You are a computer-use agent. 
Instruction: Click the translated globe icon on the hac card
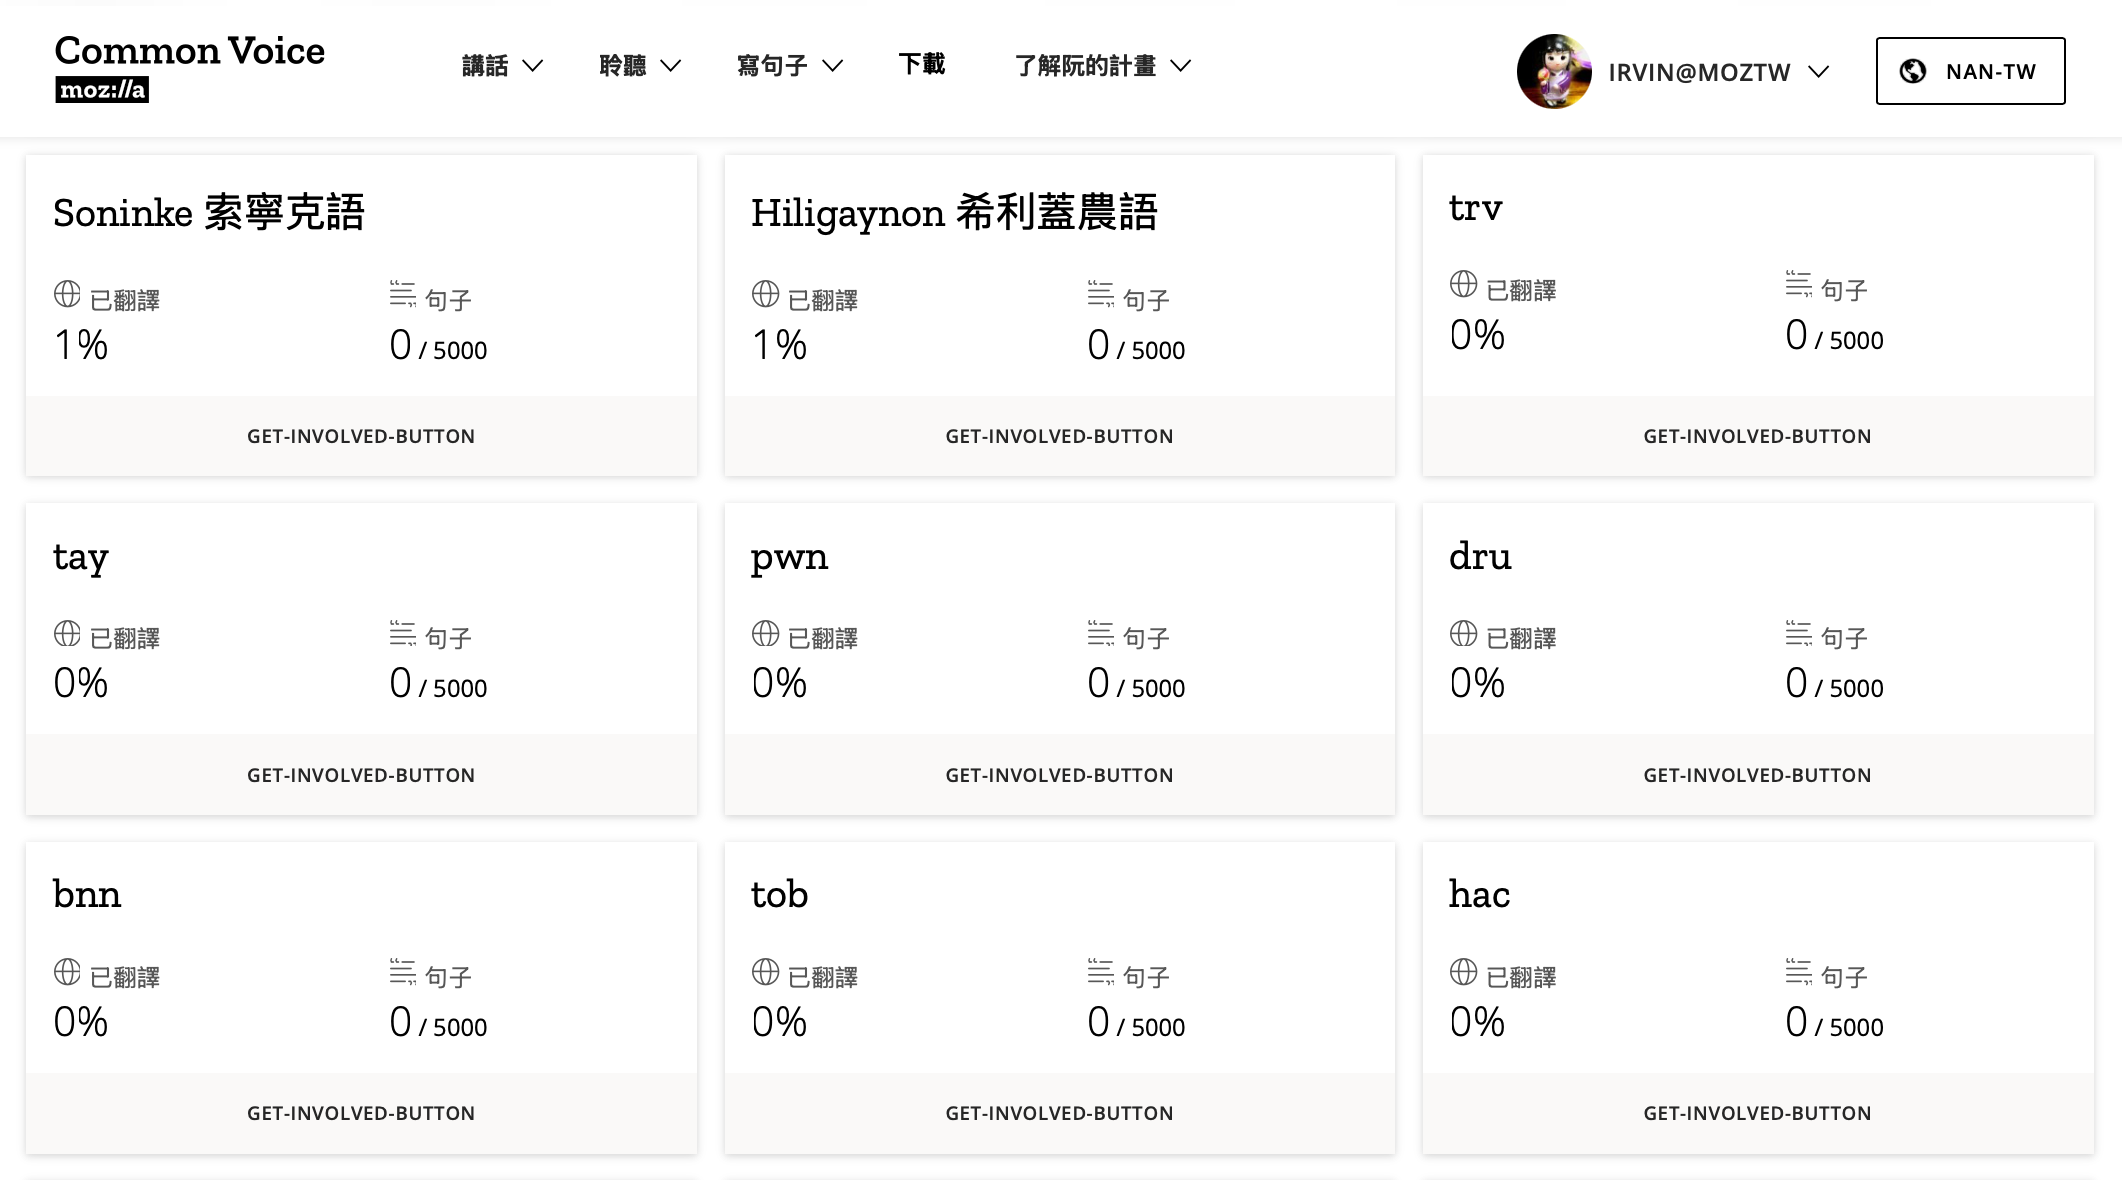pyautogui.click(x=1463, y=972)
